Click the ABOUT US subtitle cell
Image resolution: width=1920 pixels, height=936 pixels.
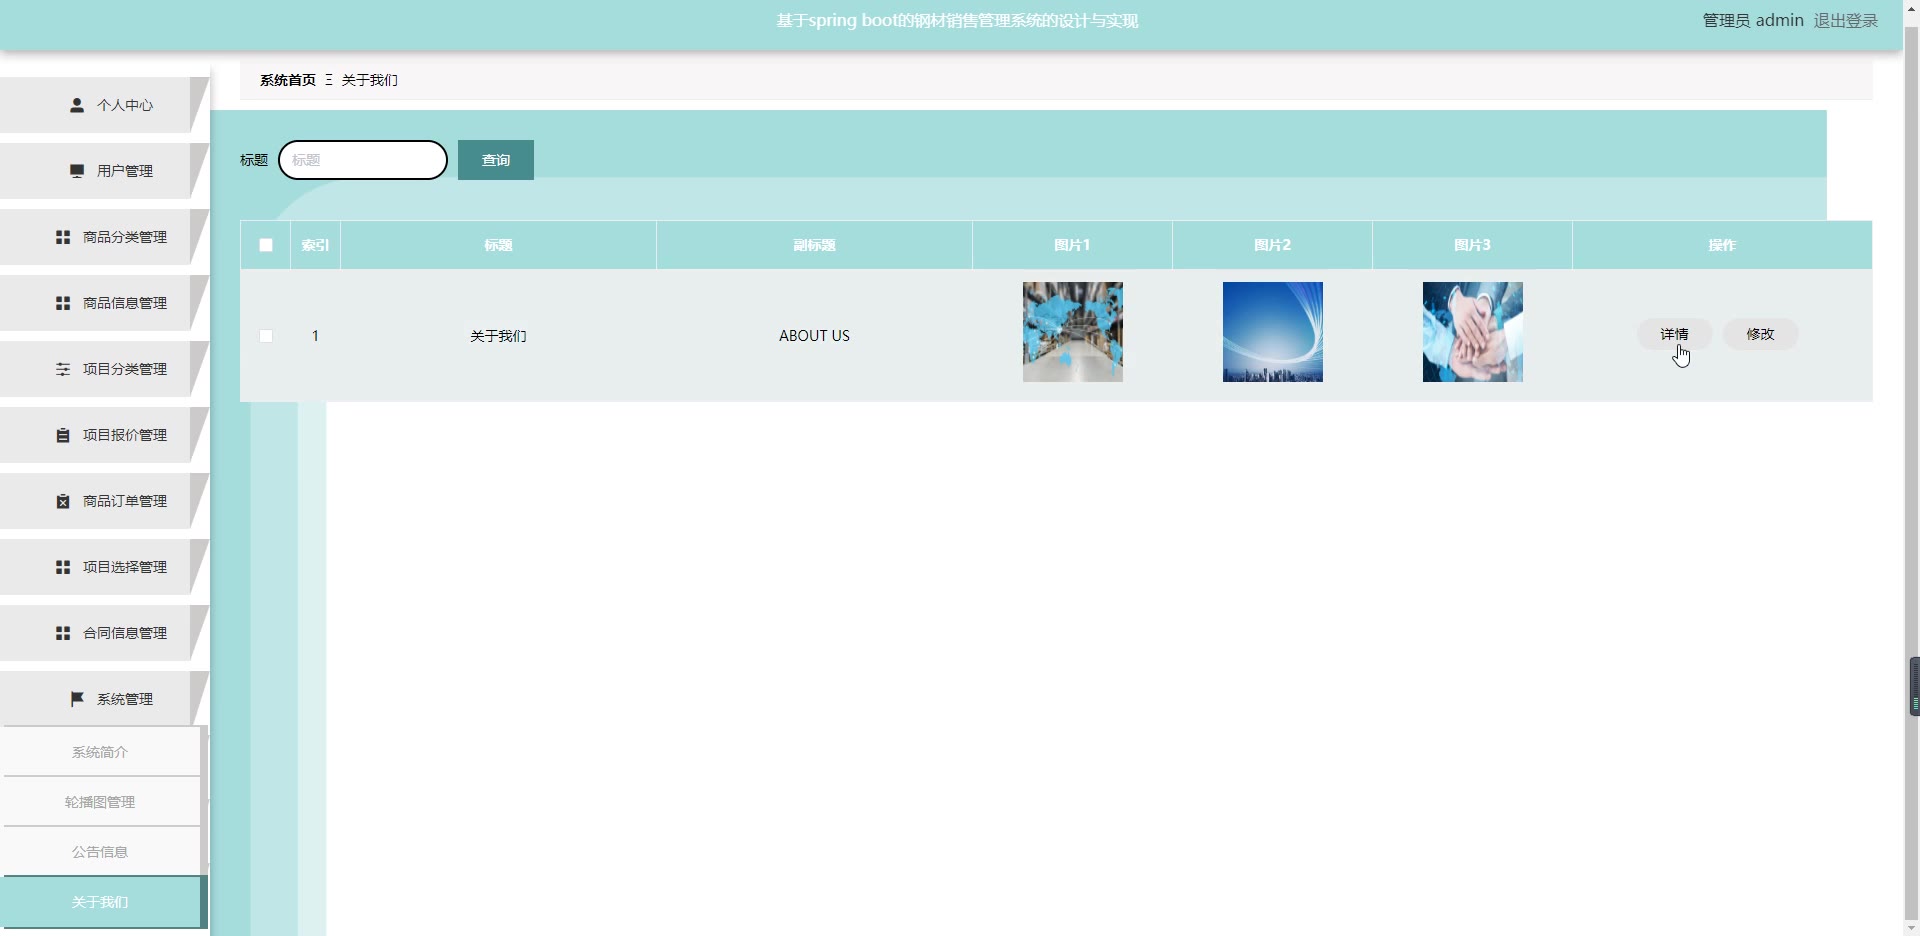815,336
